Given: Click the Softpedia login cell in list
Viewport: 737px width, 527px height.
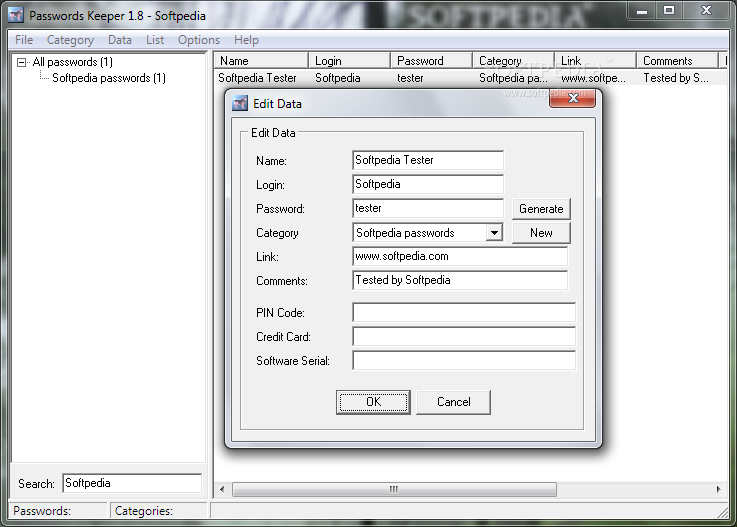Looking at the screenshot, I should (x=337, y=78).
